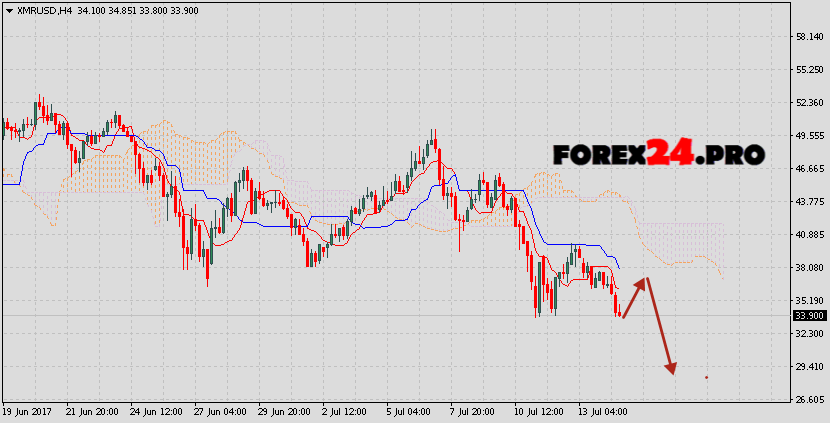Click the 33.900 current price tag
Image resolution: width=830 pixels, height=423 pixels.
[x=808, y=316]
